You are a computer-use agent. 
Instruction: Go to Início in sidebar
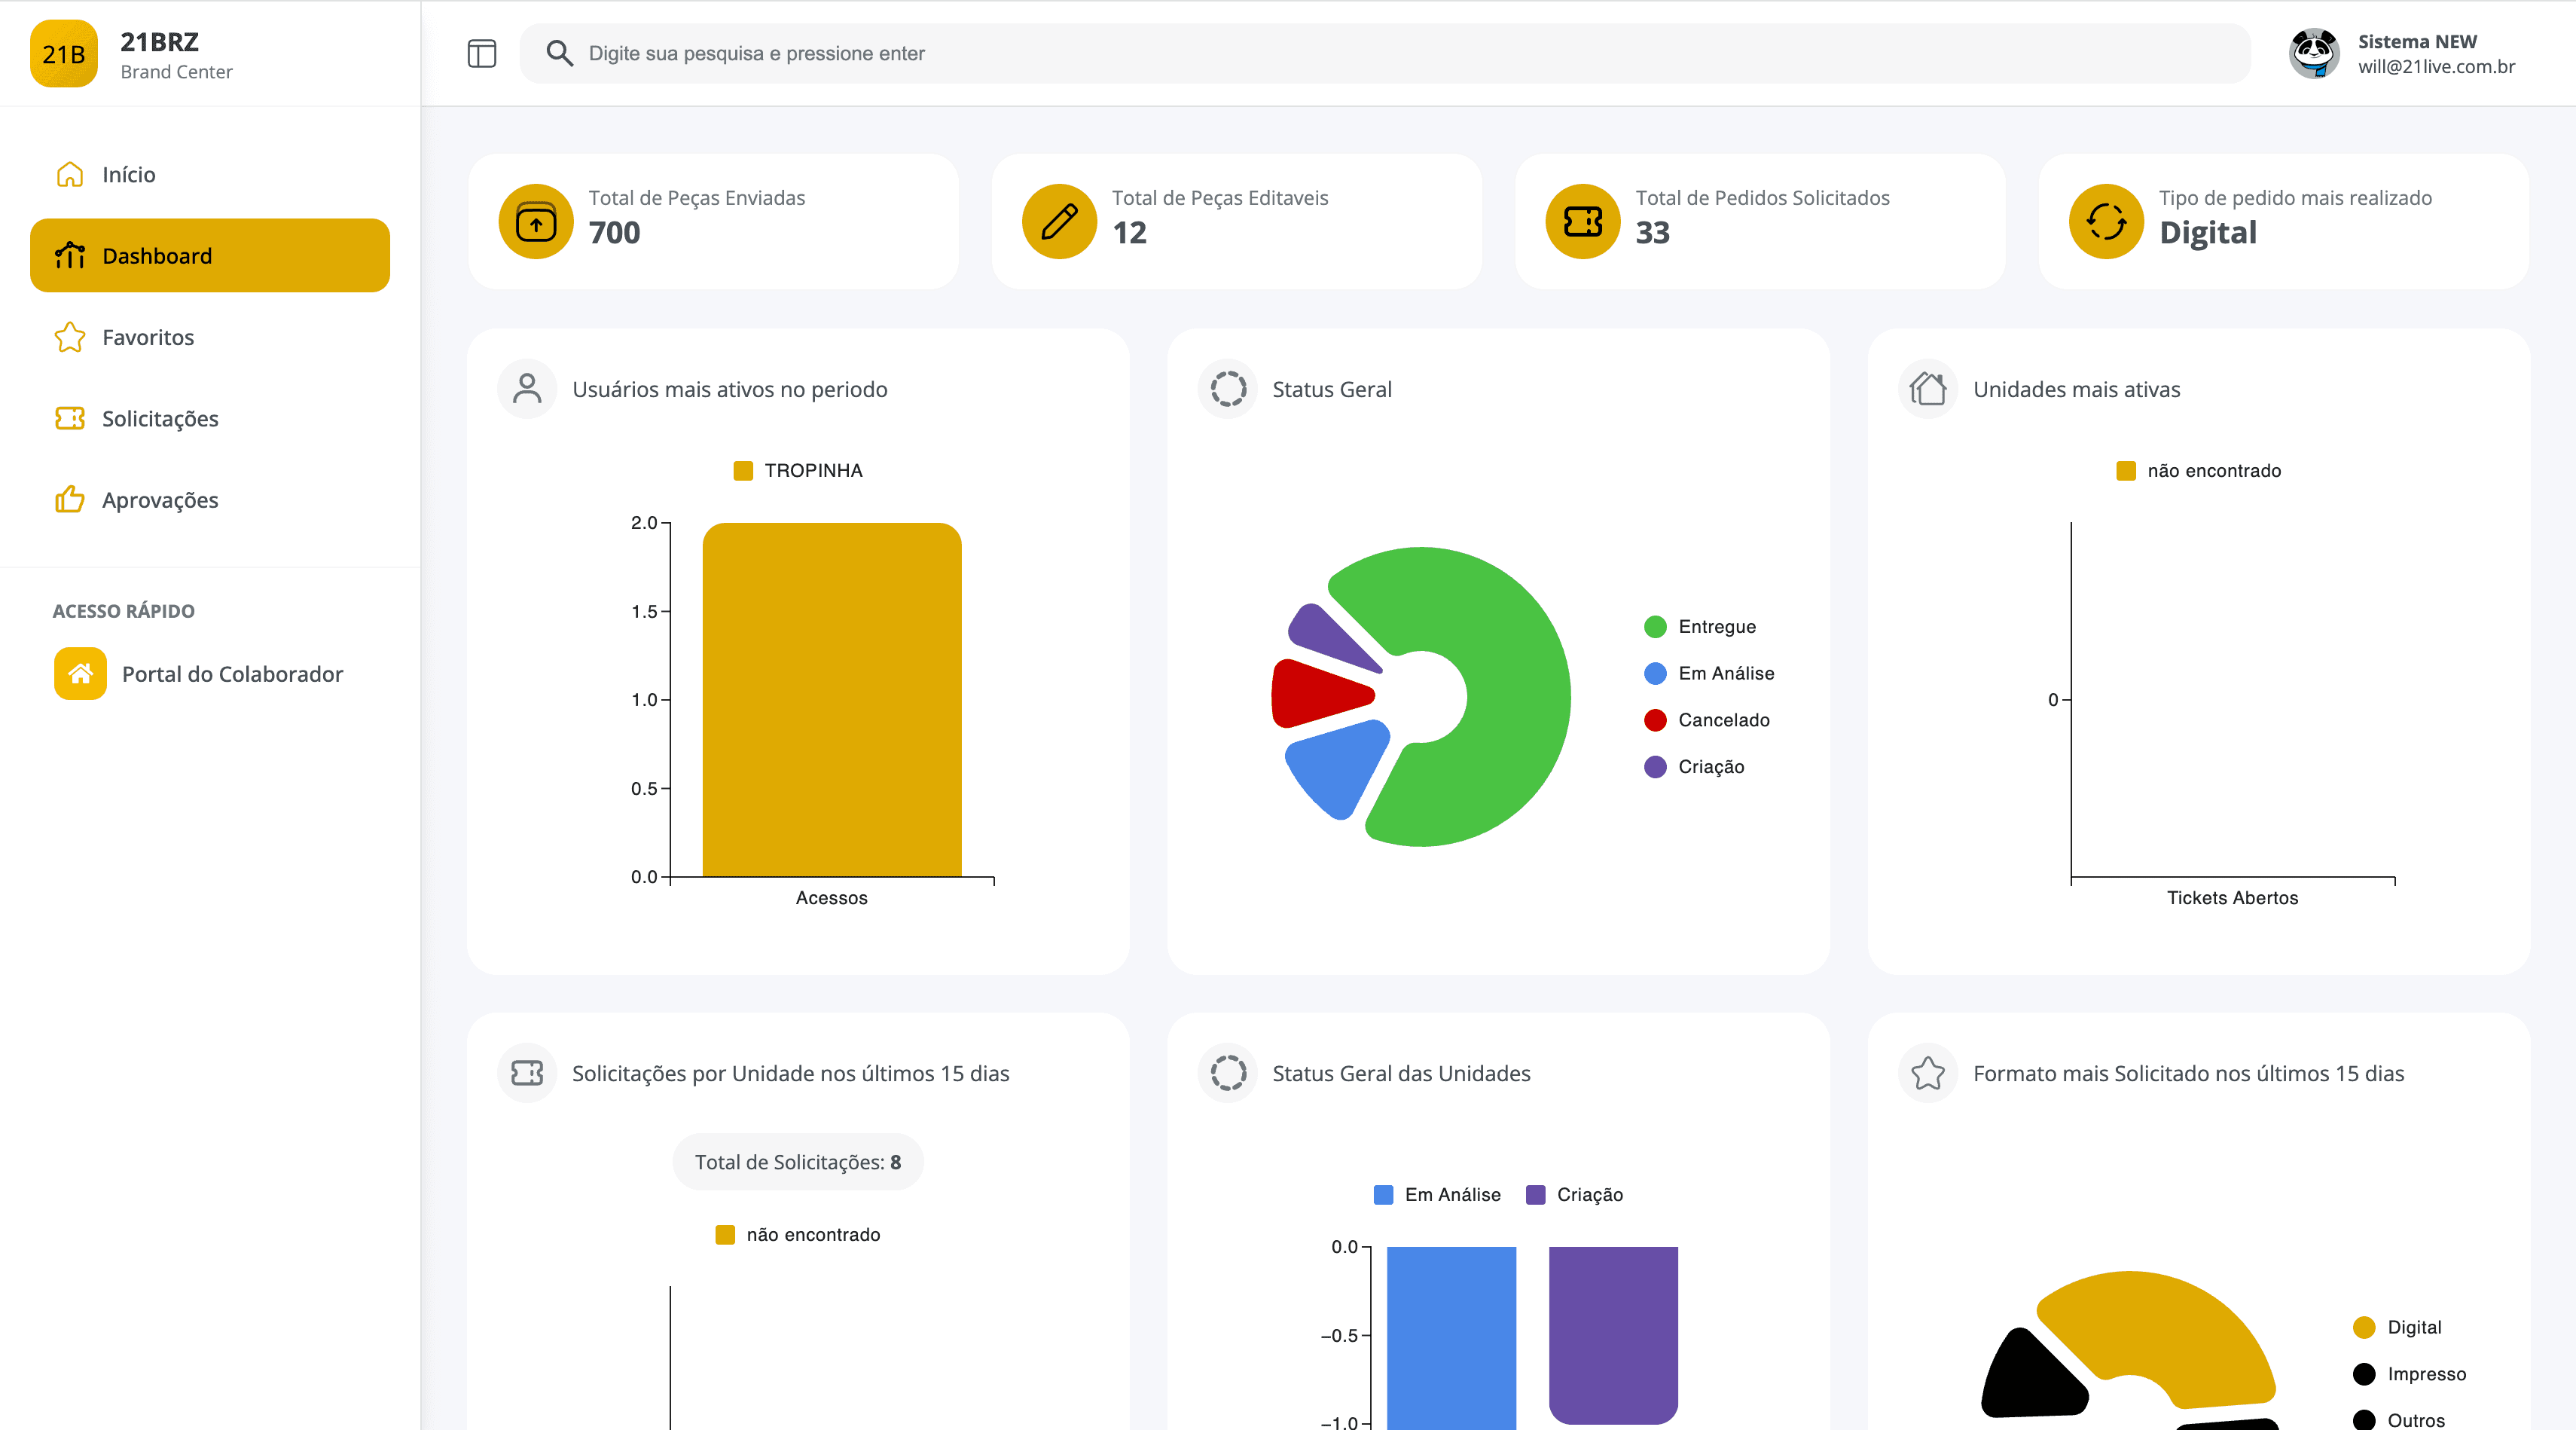point(128,174)
